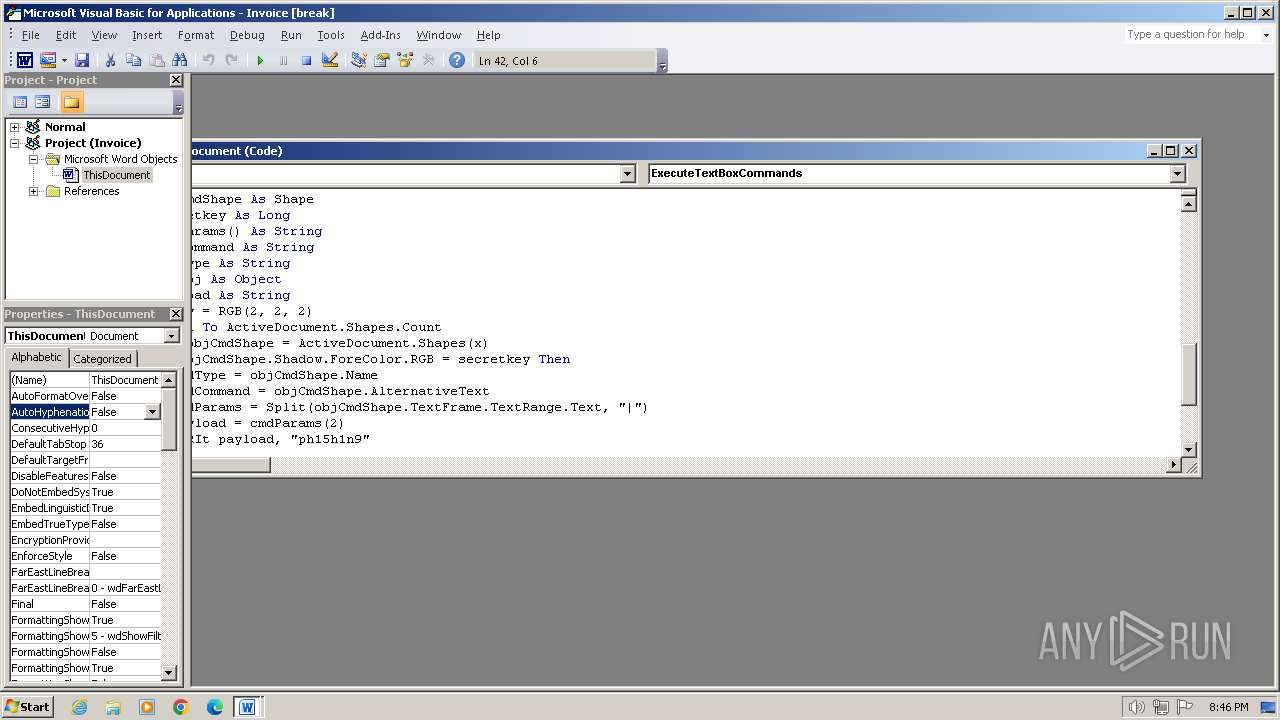This screenshot has height=720, width=1280.
Task: Click the Break pause icon
Action: [283, 60]
